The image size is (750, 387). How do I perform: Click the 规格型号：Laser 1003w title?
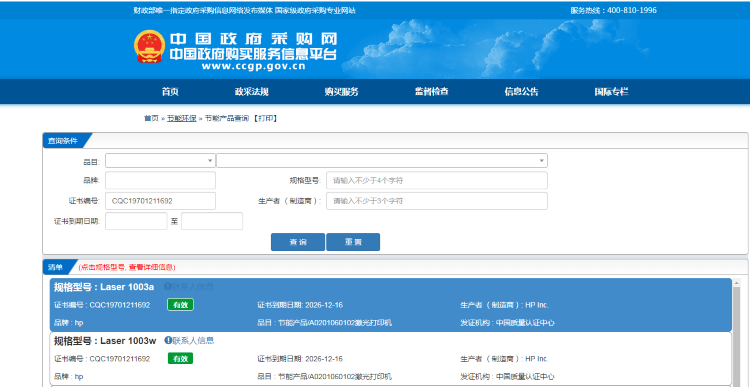click(105, 341)
